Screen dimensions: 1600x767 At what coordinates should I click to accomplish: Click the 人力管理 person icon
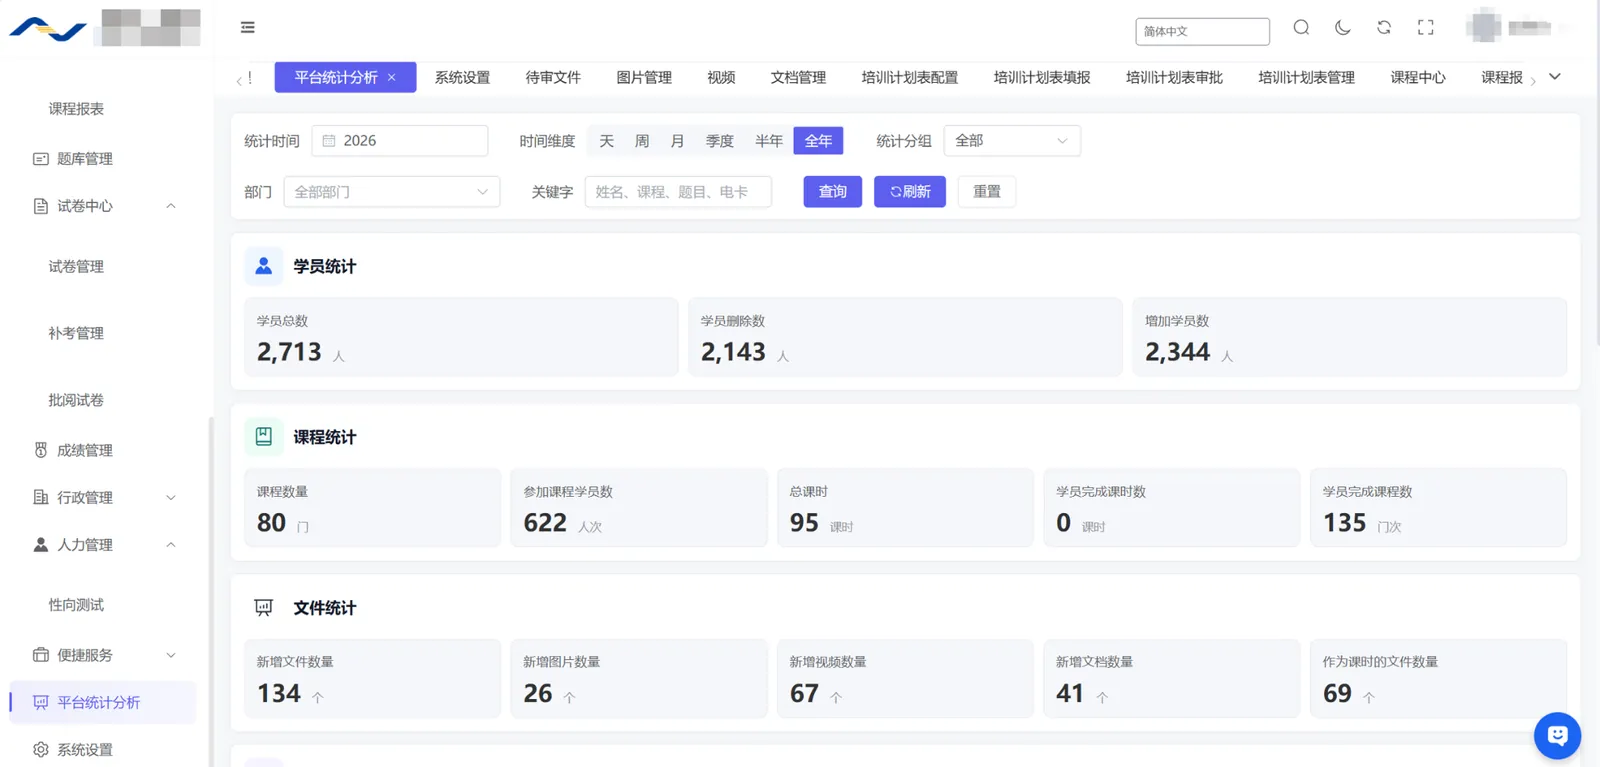tap(41, 545)
